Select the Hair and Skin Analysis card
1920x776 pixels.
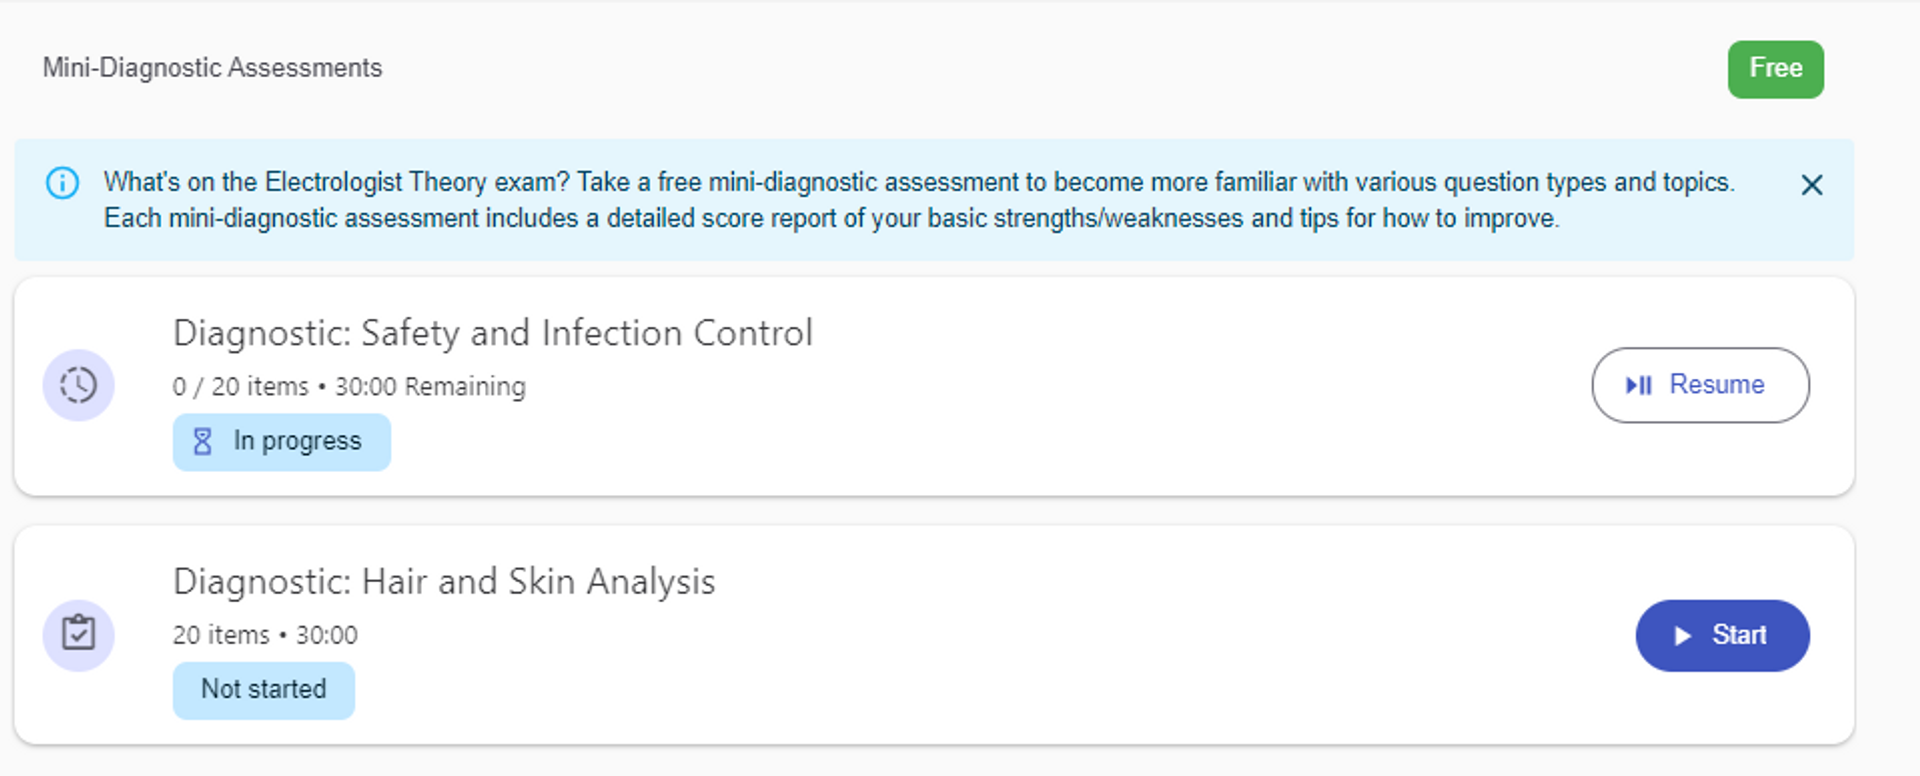click(x=934, y=635)
